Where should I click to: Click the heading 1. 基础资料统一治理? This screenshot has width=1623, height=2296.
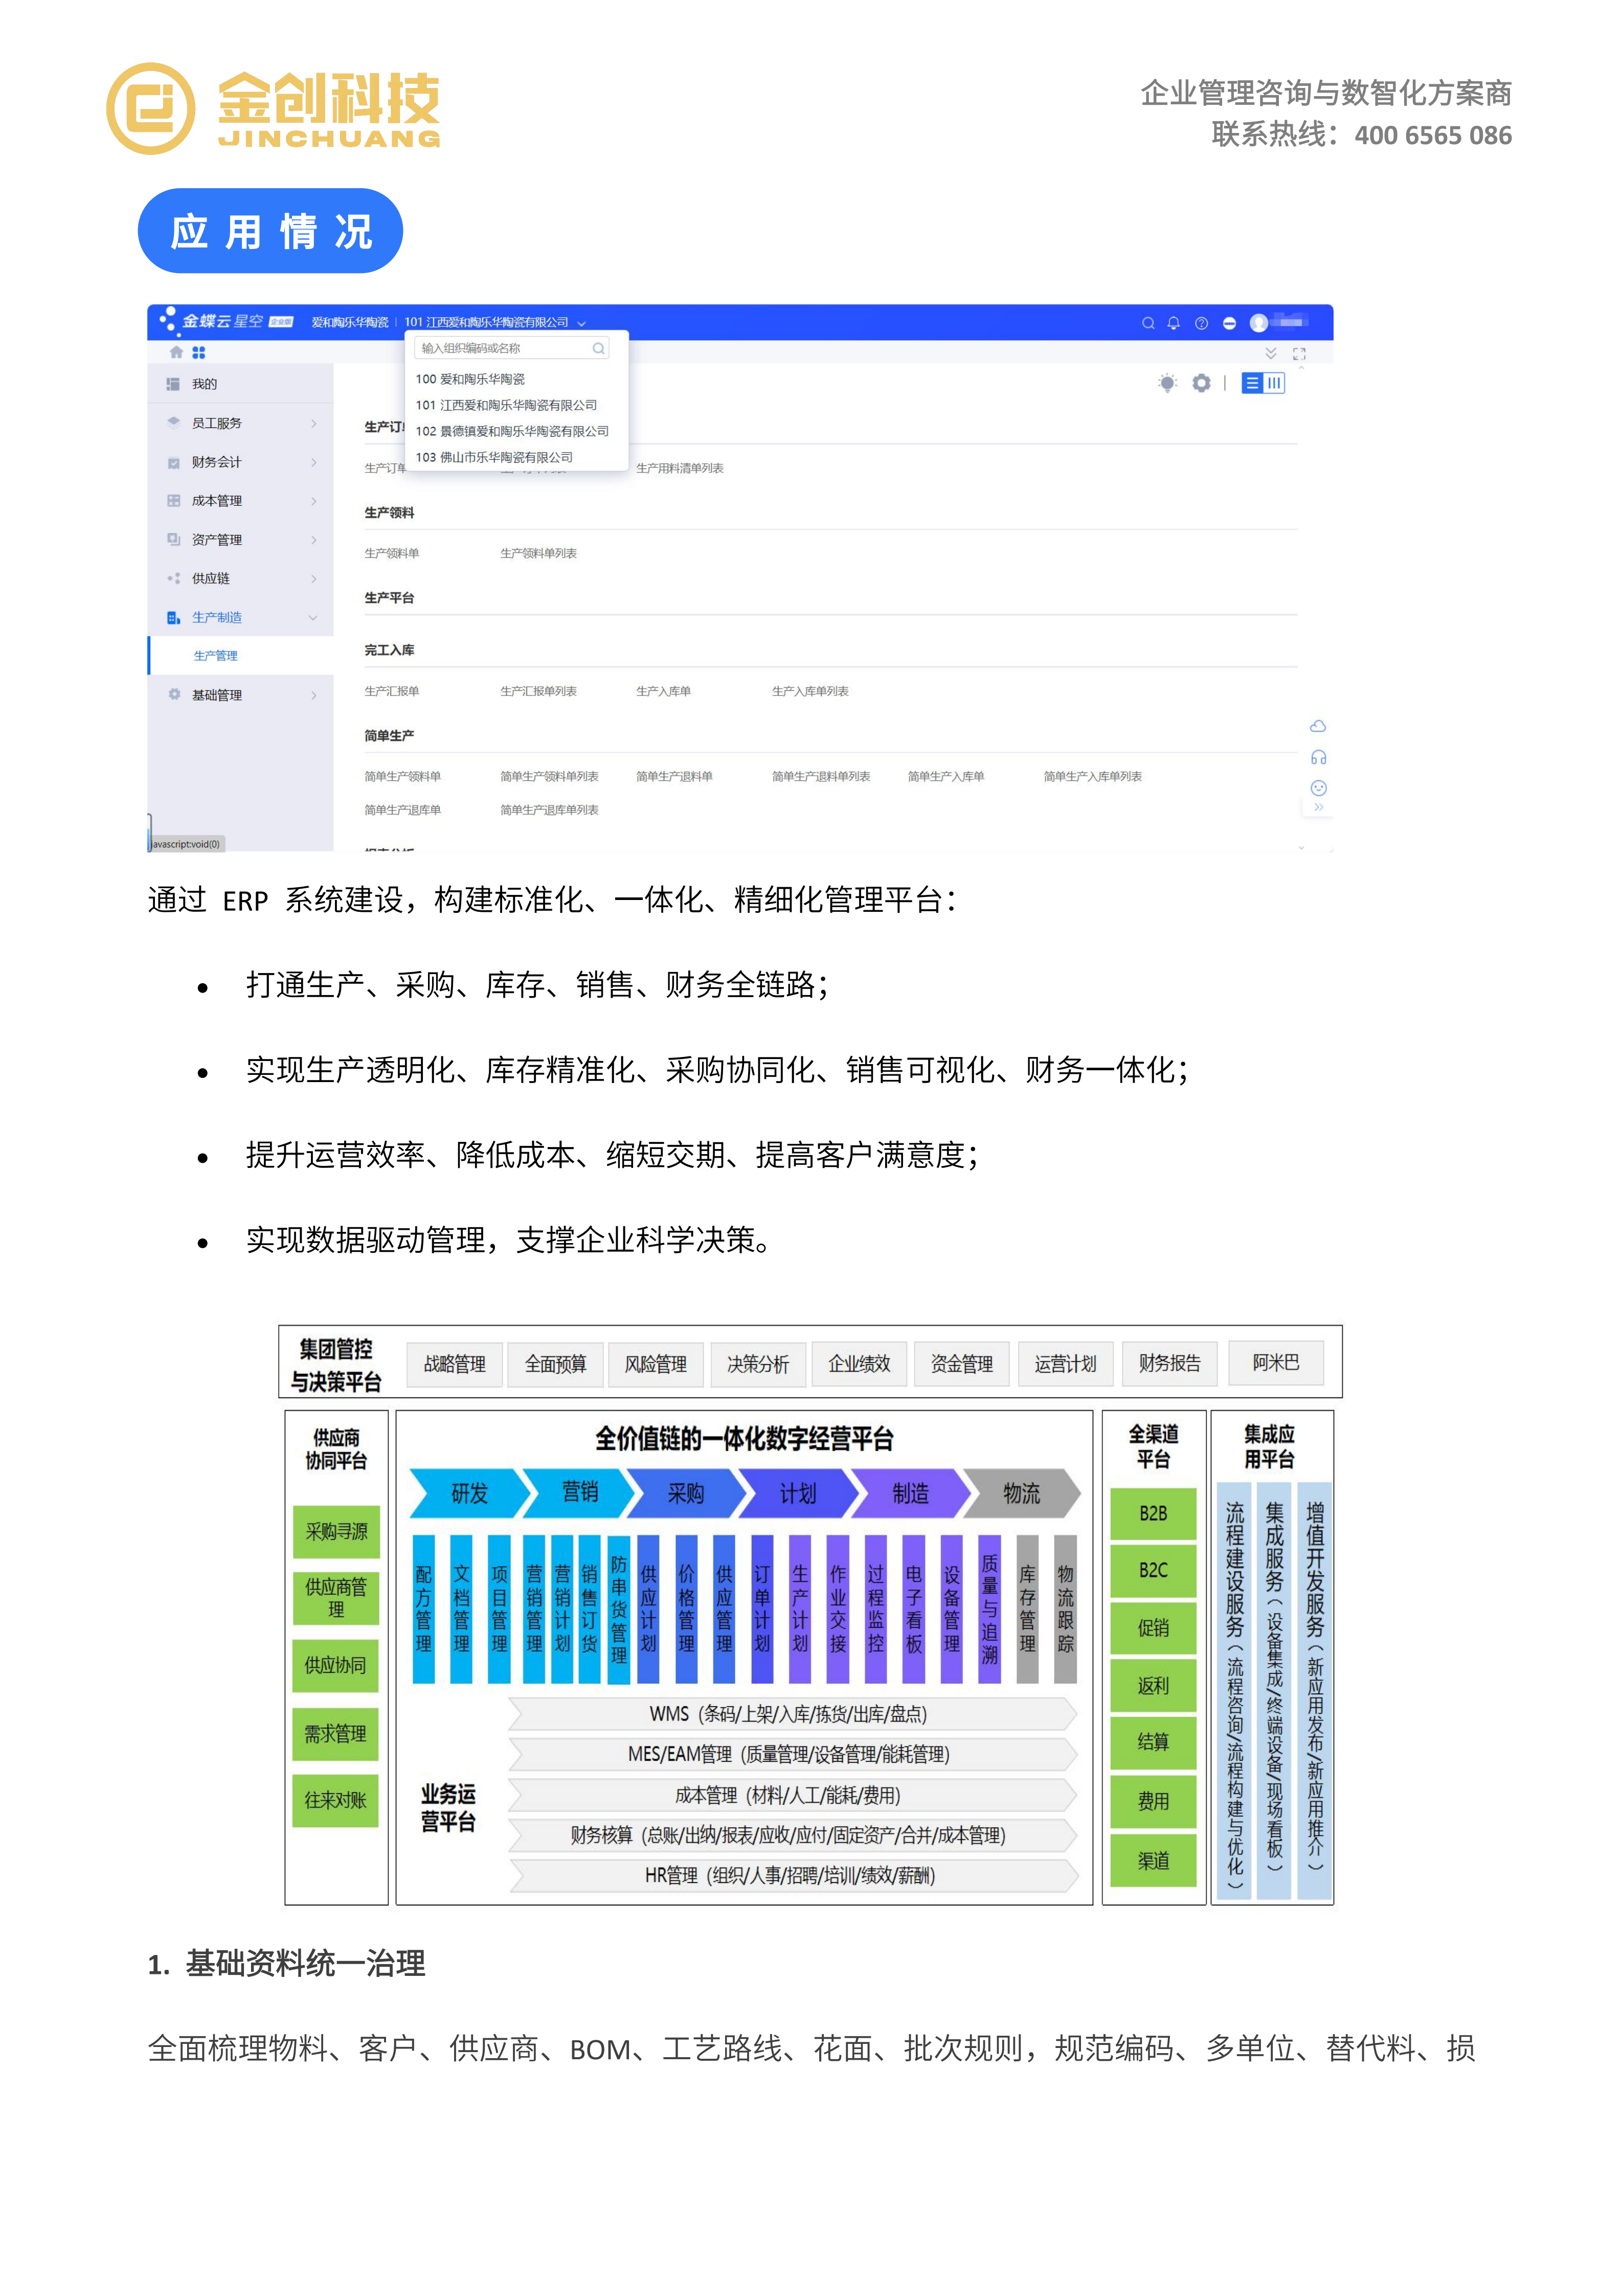pos(286,1964)
